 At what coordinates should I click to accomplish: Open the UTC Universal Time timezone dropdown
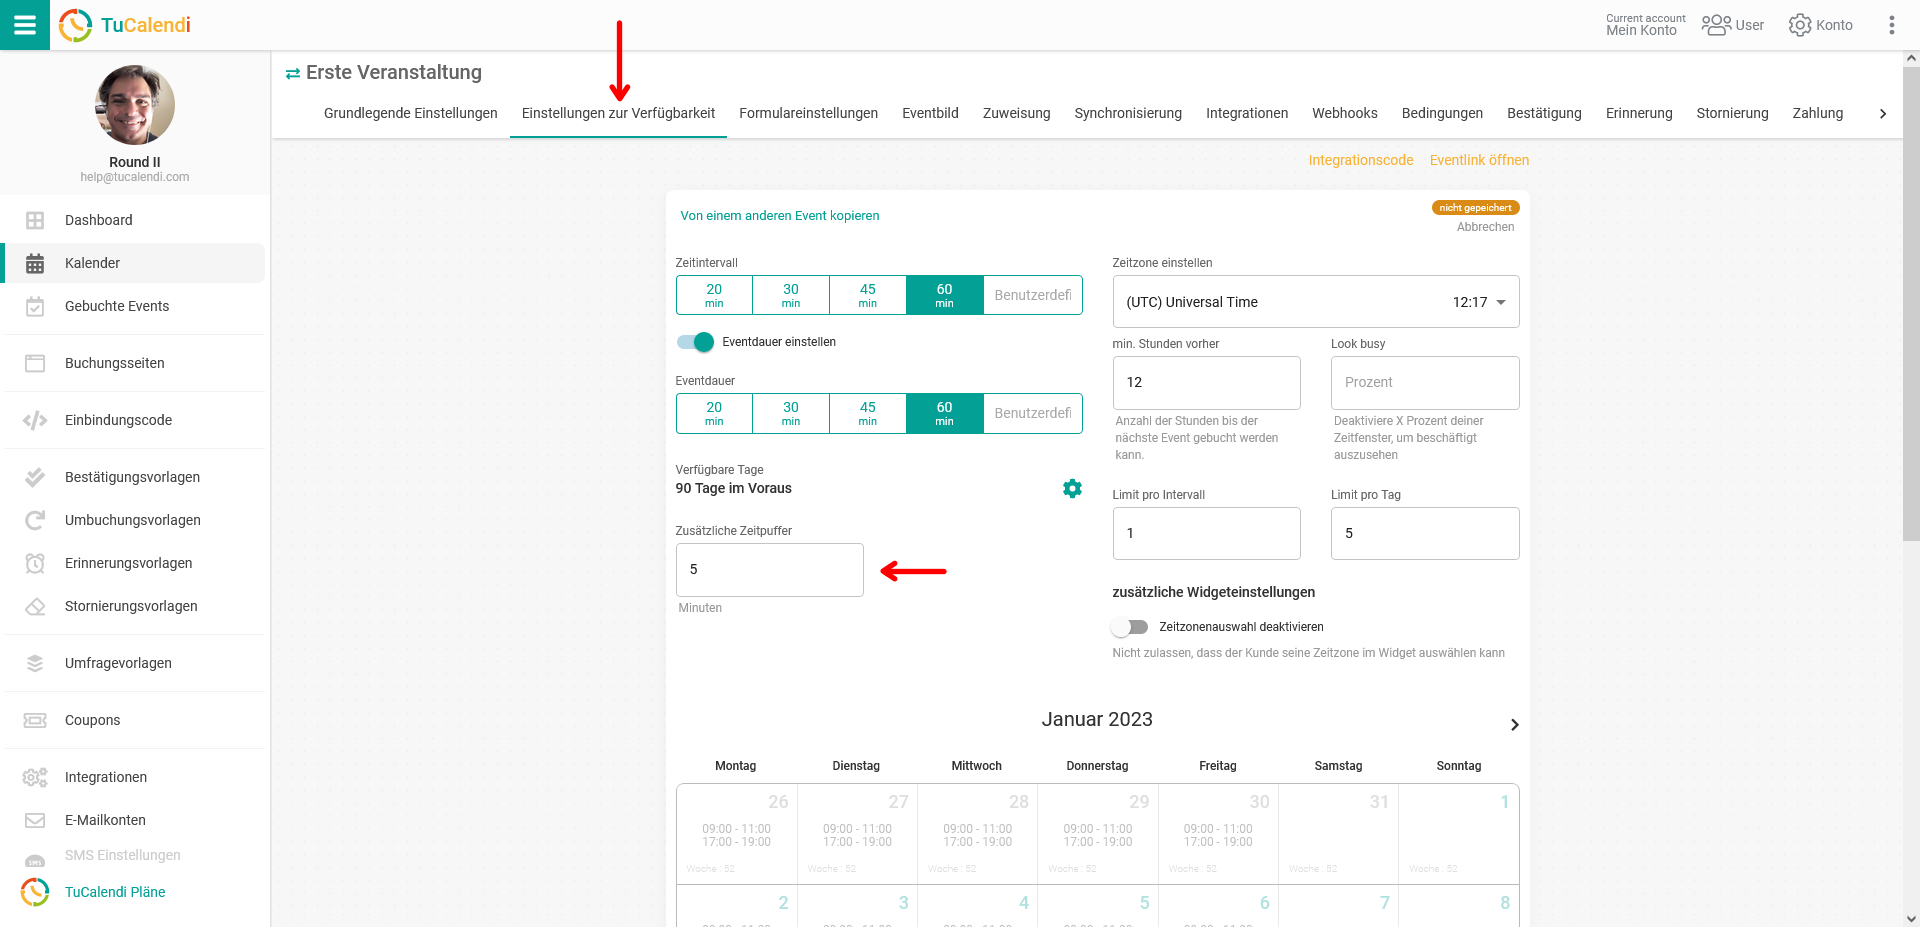coord(1315,302)
